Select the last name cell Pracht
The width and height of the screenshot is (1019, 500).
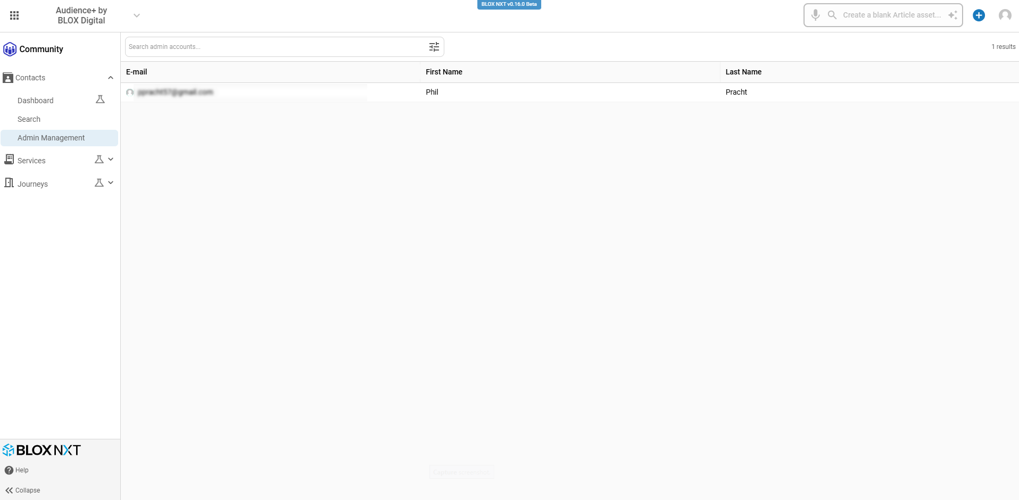tap(736, 92)
